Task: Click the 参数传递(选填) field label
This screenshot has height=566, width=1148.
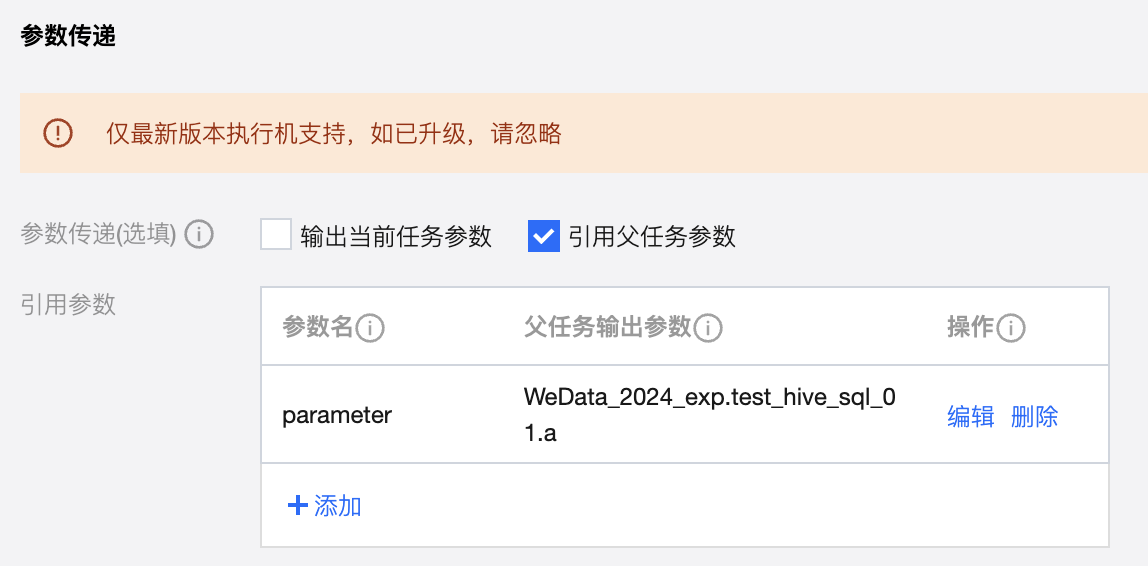Action: pos(98,236)
